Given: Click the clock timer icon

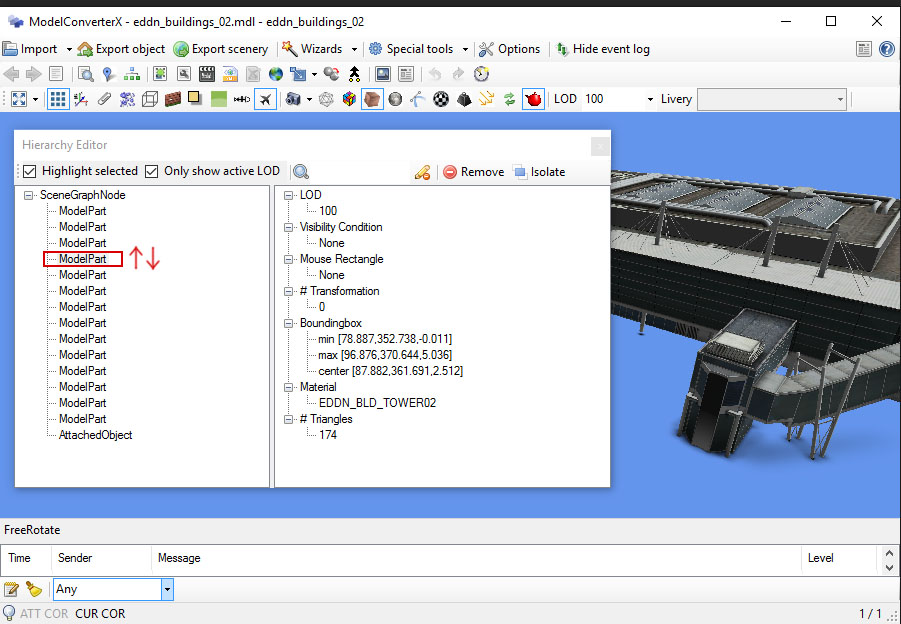Looking at the screenshot, I should pyautogui.click(x=482, y=74).
